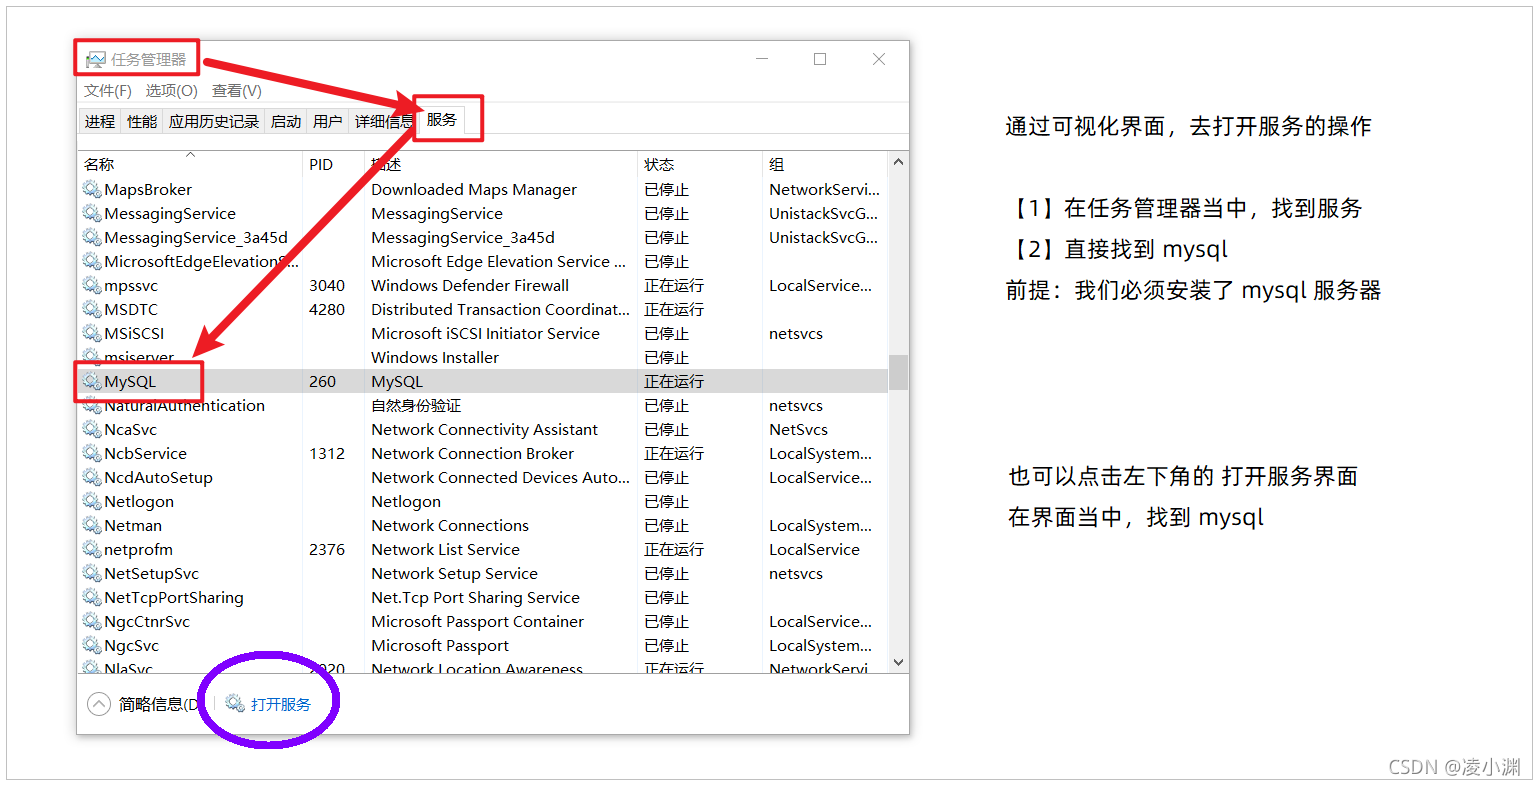Switch to the 性能 tab
Image resolution: width=1535 pixels, height=785 pixels.
coord(142,121)
